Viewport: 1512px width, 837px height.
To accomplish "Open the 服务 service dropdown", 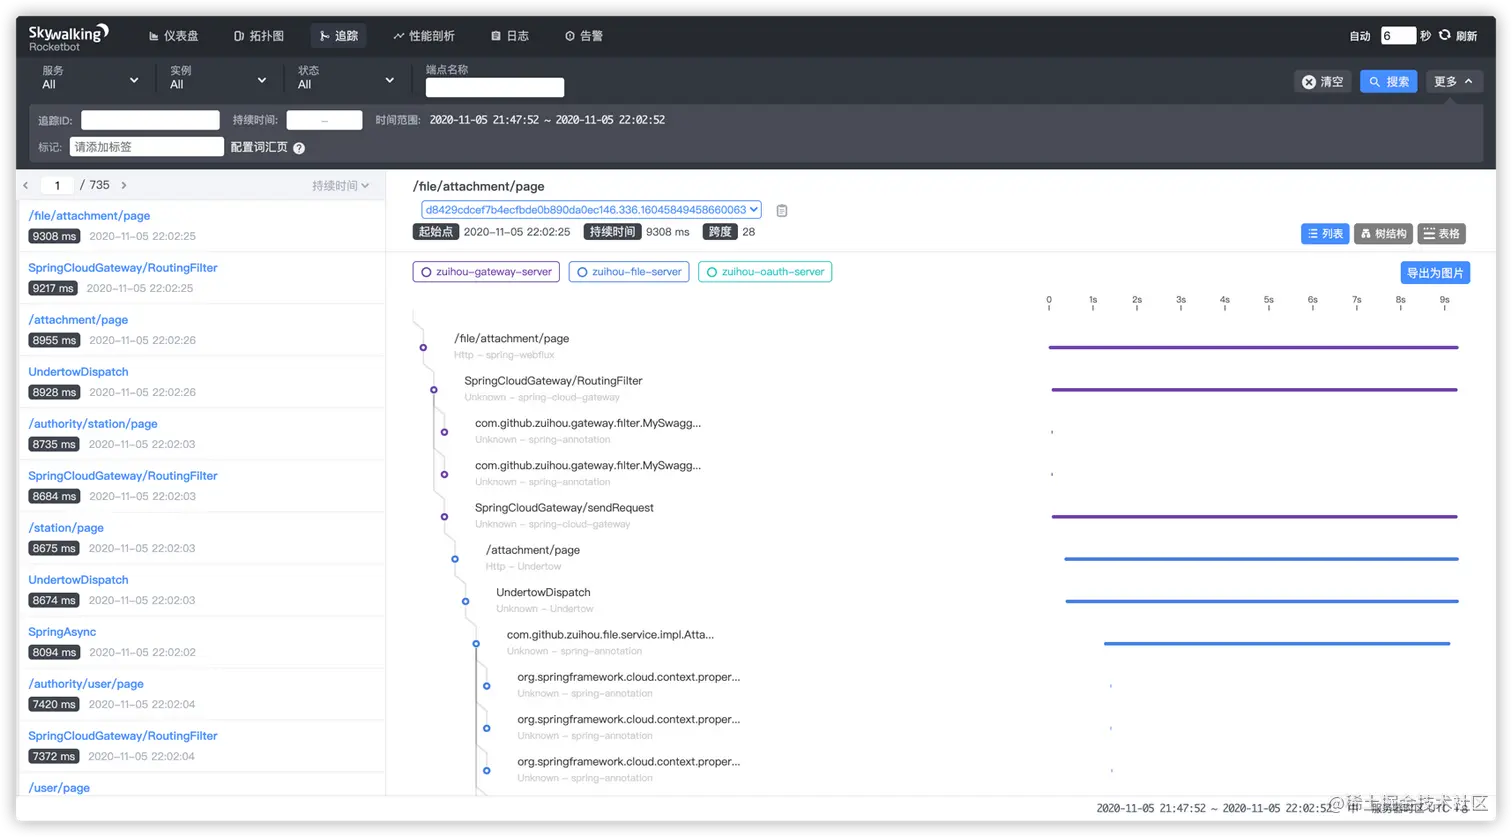I will pyautogui.click(x=90, y=78).
